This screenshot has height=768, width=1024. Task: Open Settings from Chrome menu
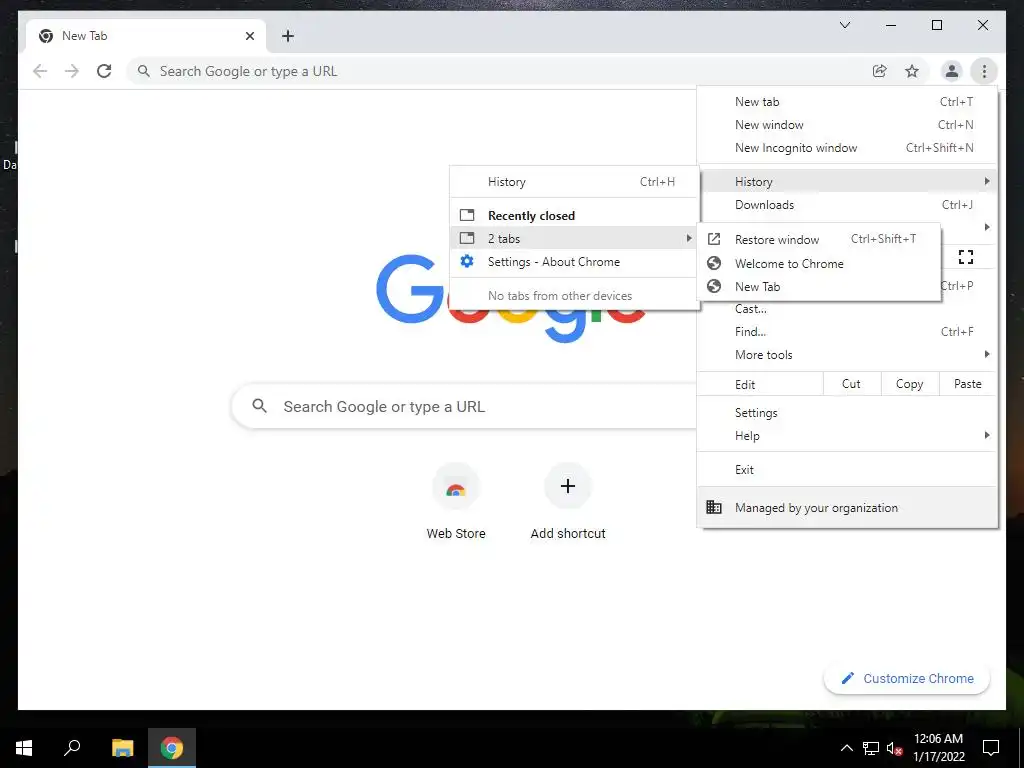click(847, 413)
